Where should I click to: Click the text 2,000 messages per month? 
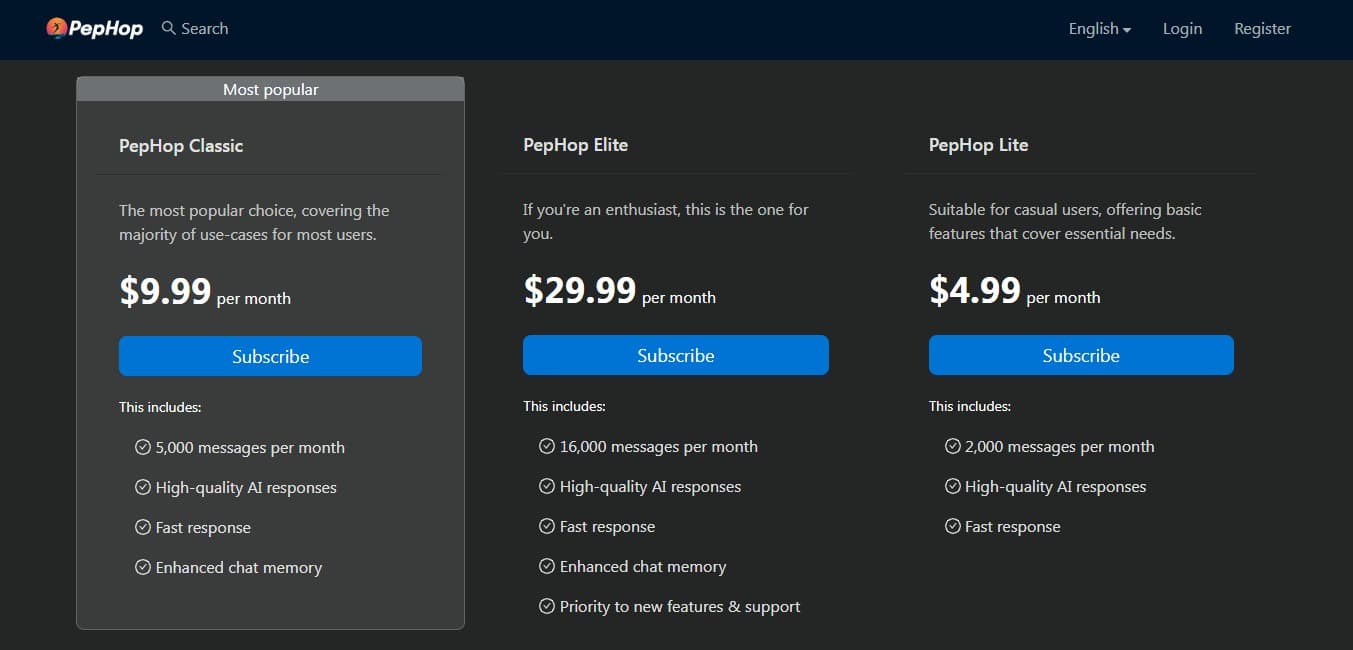(x=1060, y=447)
